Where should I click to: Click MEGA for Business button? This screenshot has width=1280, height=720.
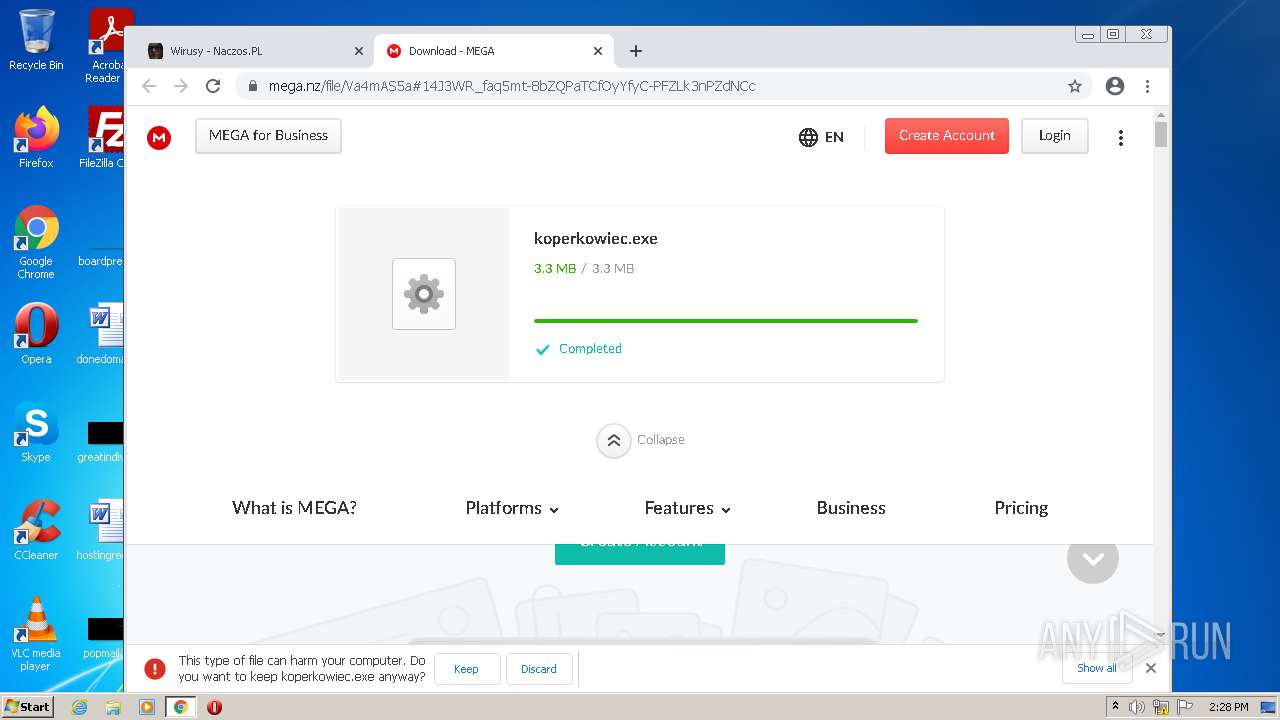coord(268,136)
